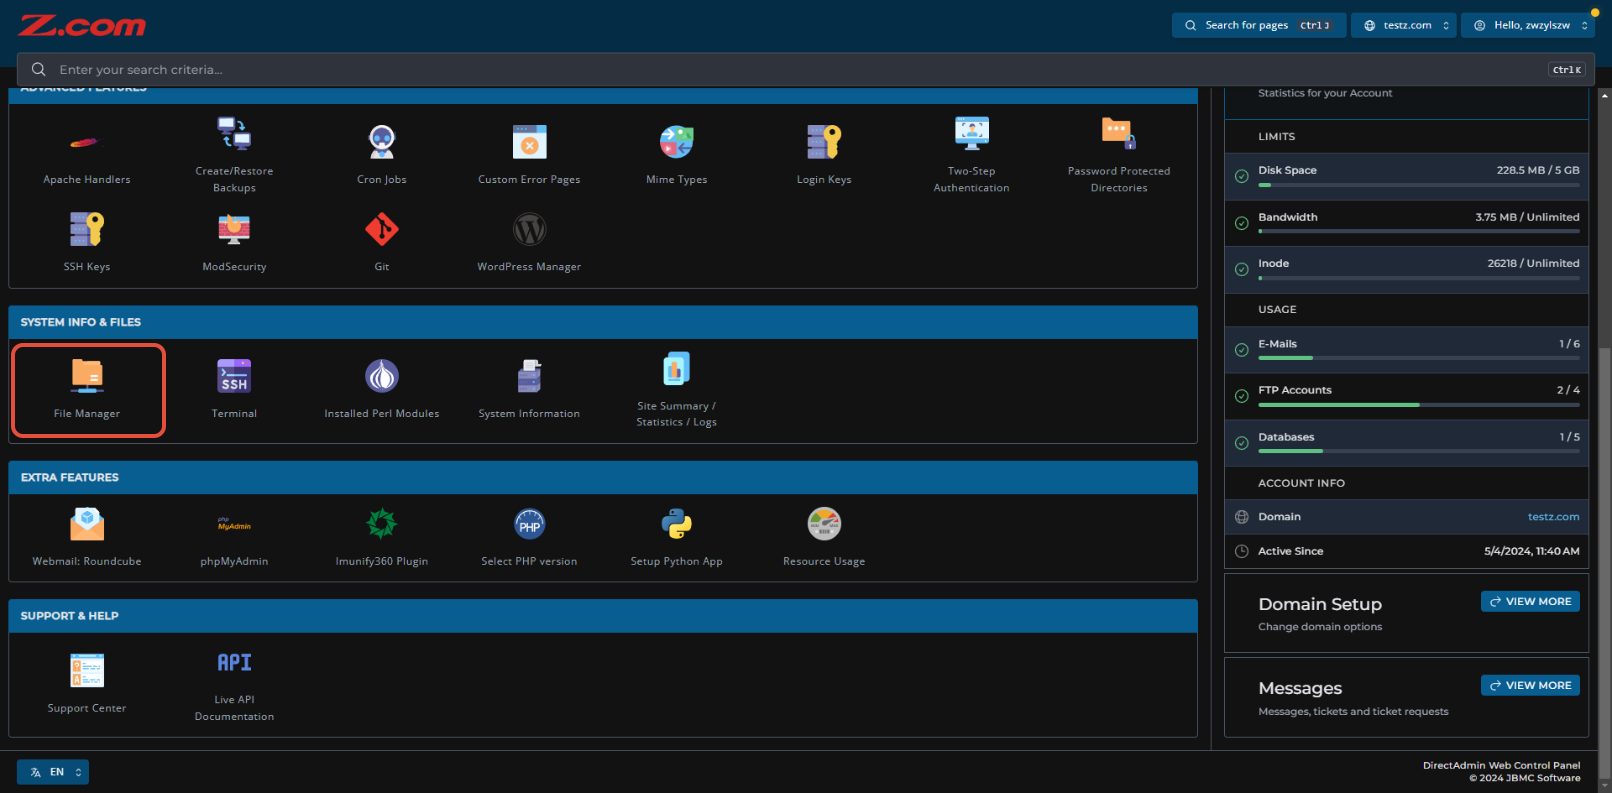This screenshot has height=793, width=1612.
Task: Click Search for pages button
Action: (1259, 25)
